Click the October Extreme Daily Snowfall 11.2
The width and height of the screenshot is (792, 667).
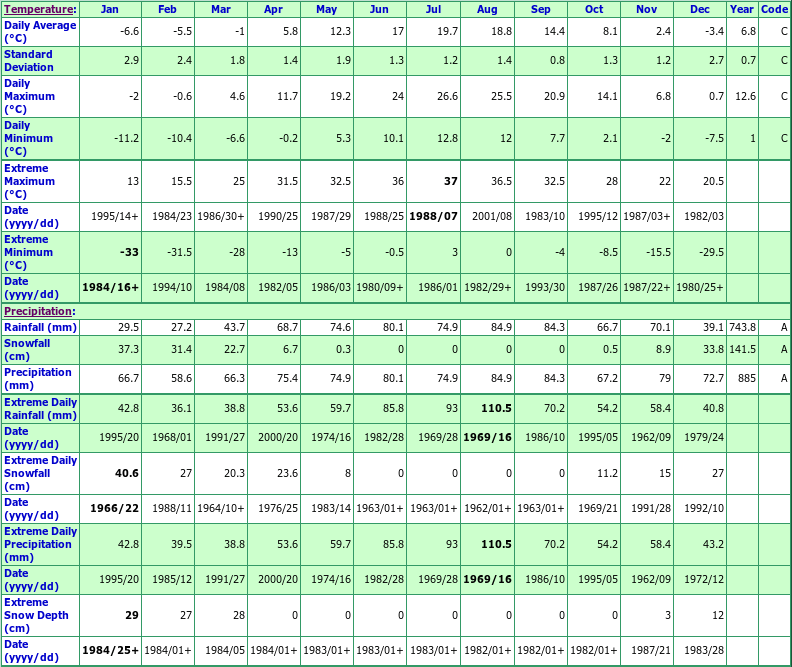[607, 473]
